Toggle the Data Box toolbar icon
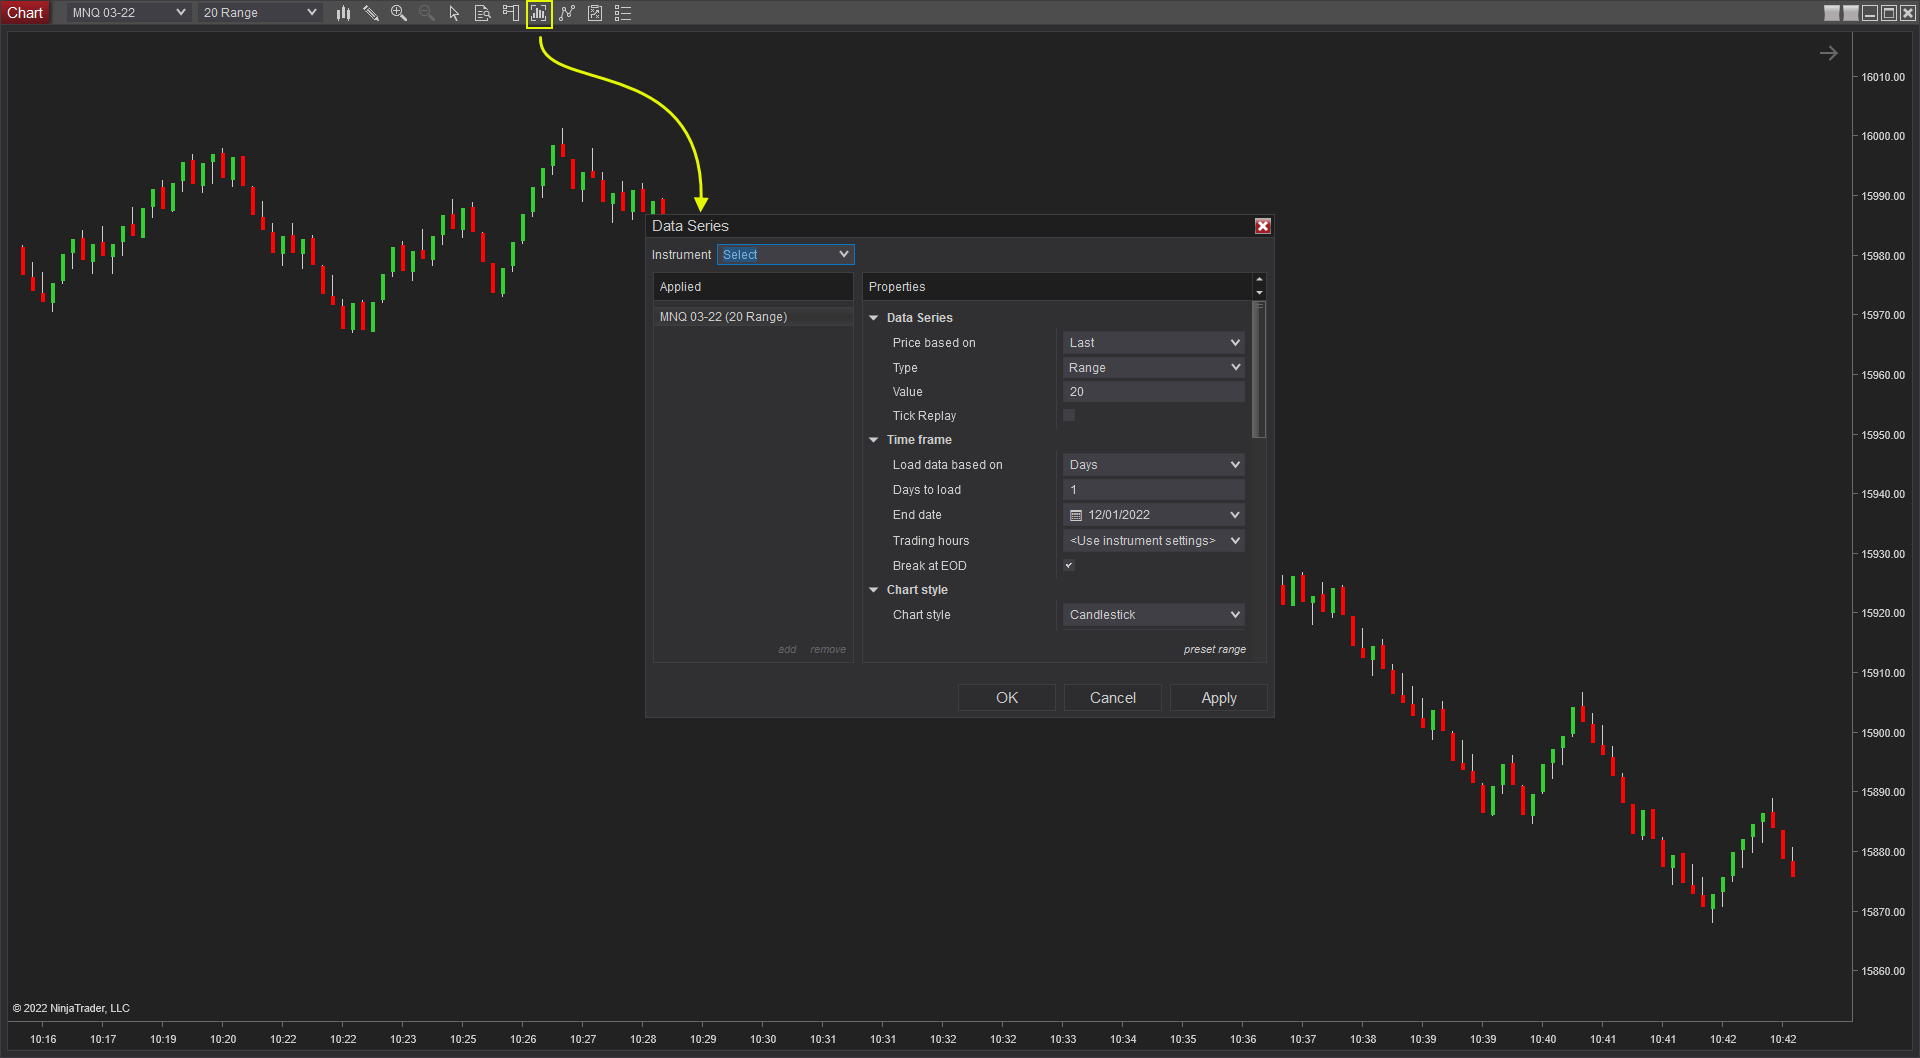 (x=483, y=13)
